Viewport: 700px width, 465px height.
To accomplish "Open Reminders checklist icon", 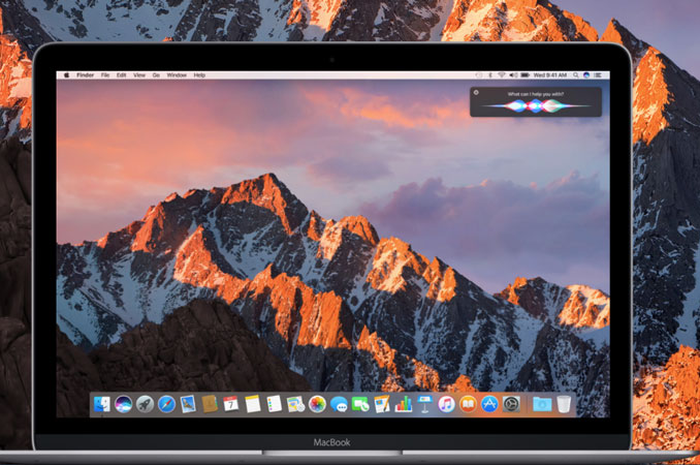I will click(x=274, y=404).
